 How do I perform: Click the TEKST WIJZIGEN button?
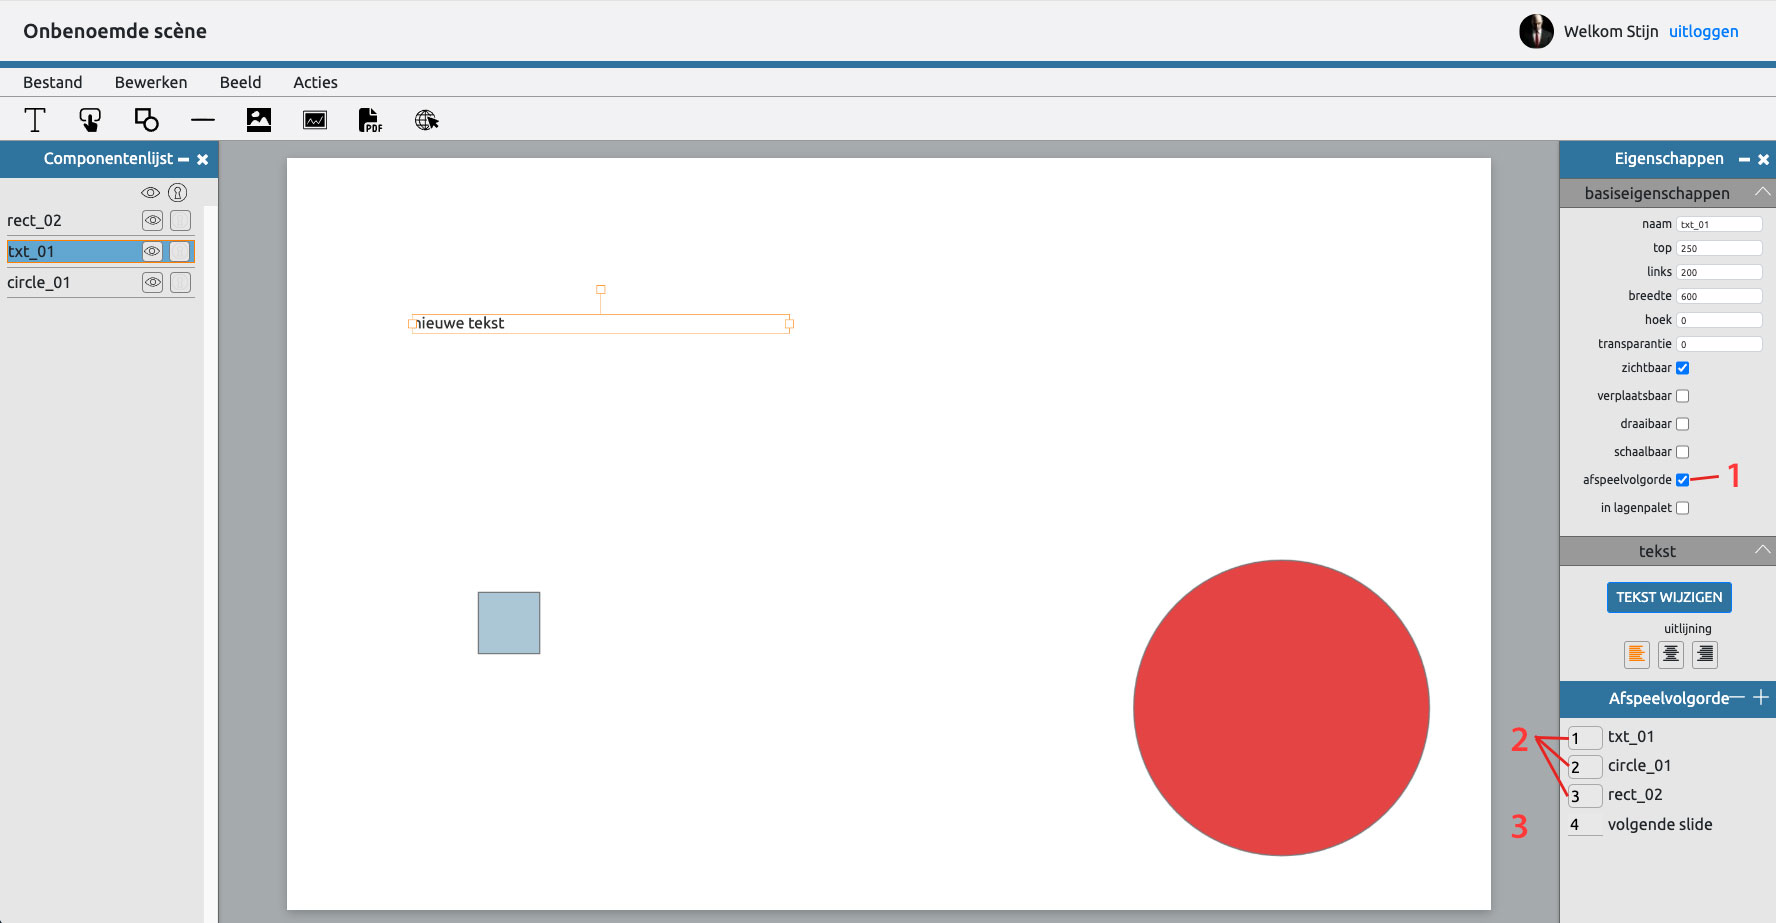1669,597
